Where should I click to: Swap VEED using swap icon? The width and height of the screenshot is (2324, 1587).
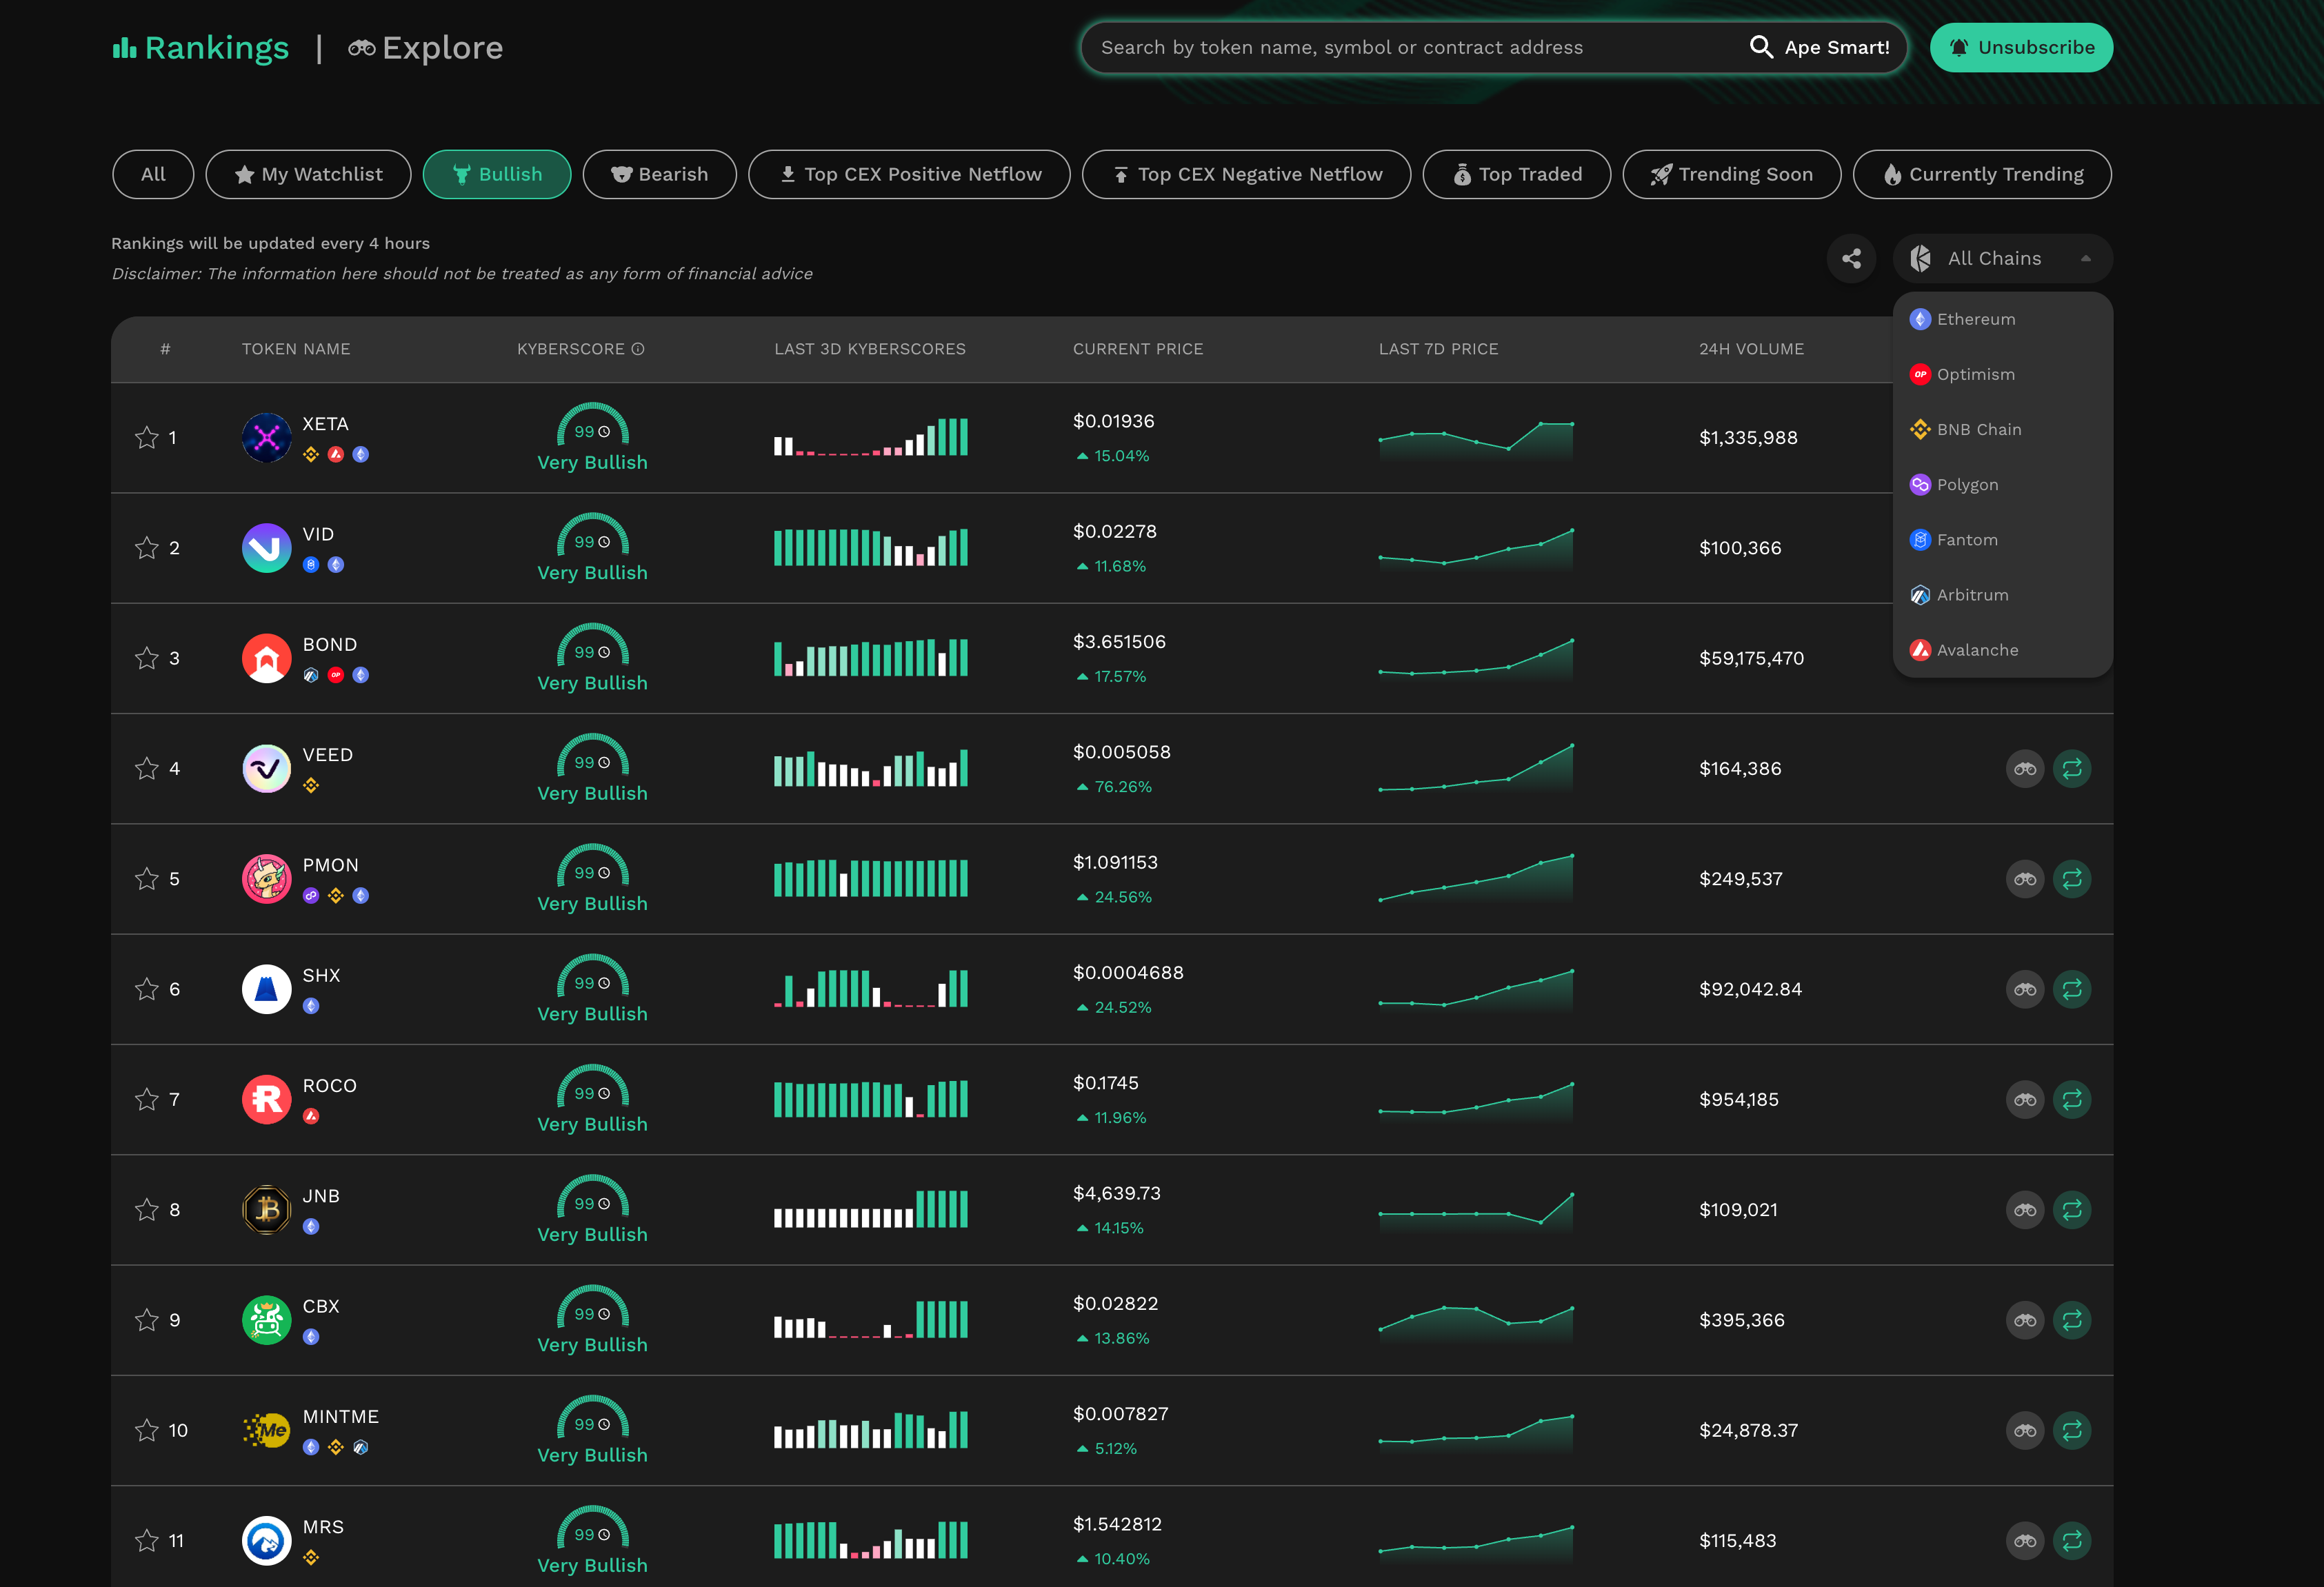tap(2072, 769)
